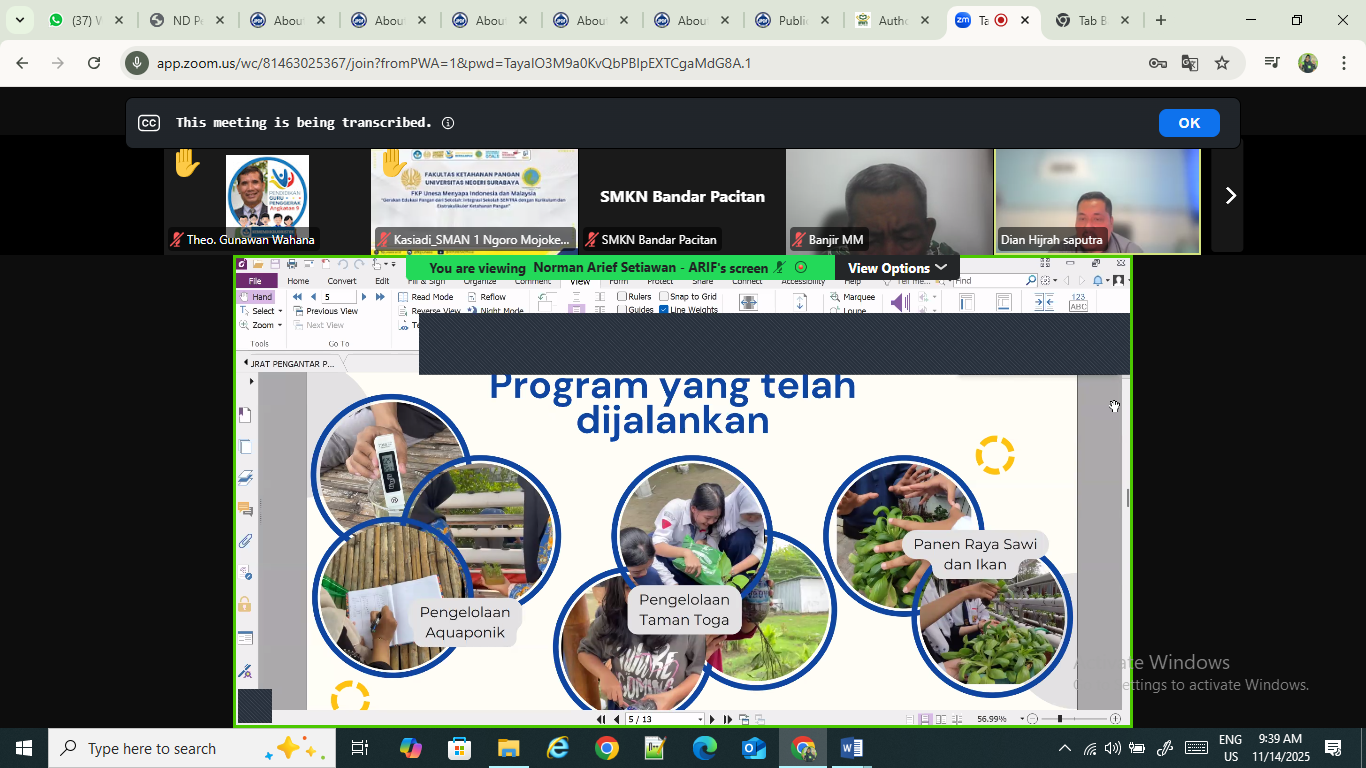This screenshot has width=1366, height=768.
Task: Open the Layers panel icon in the sidebar
Action: 245,478
